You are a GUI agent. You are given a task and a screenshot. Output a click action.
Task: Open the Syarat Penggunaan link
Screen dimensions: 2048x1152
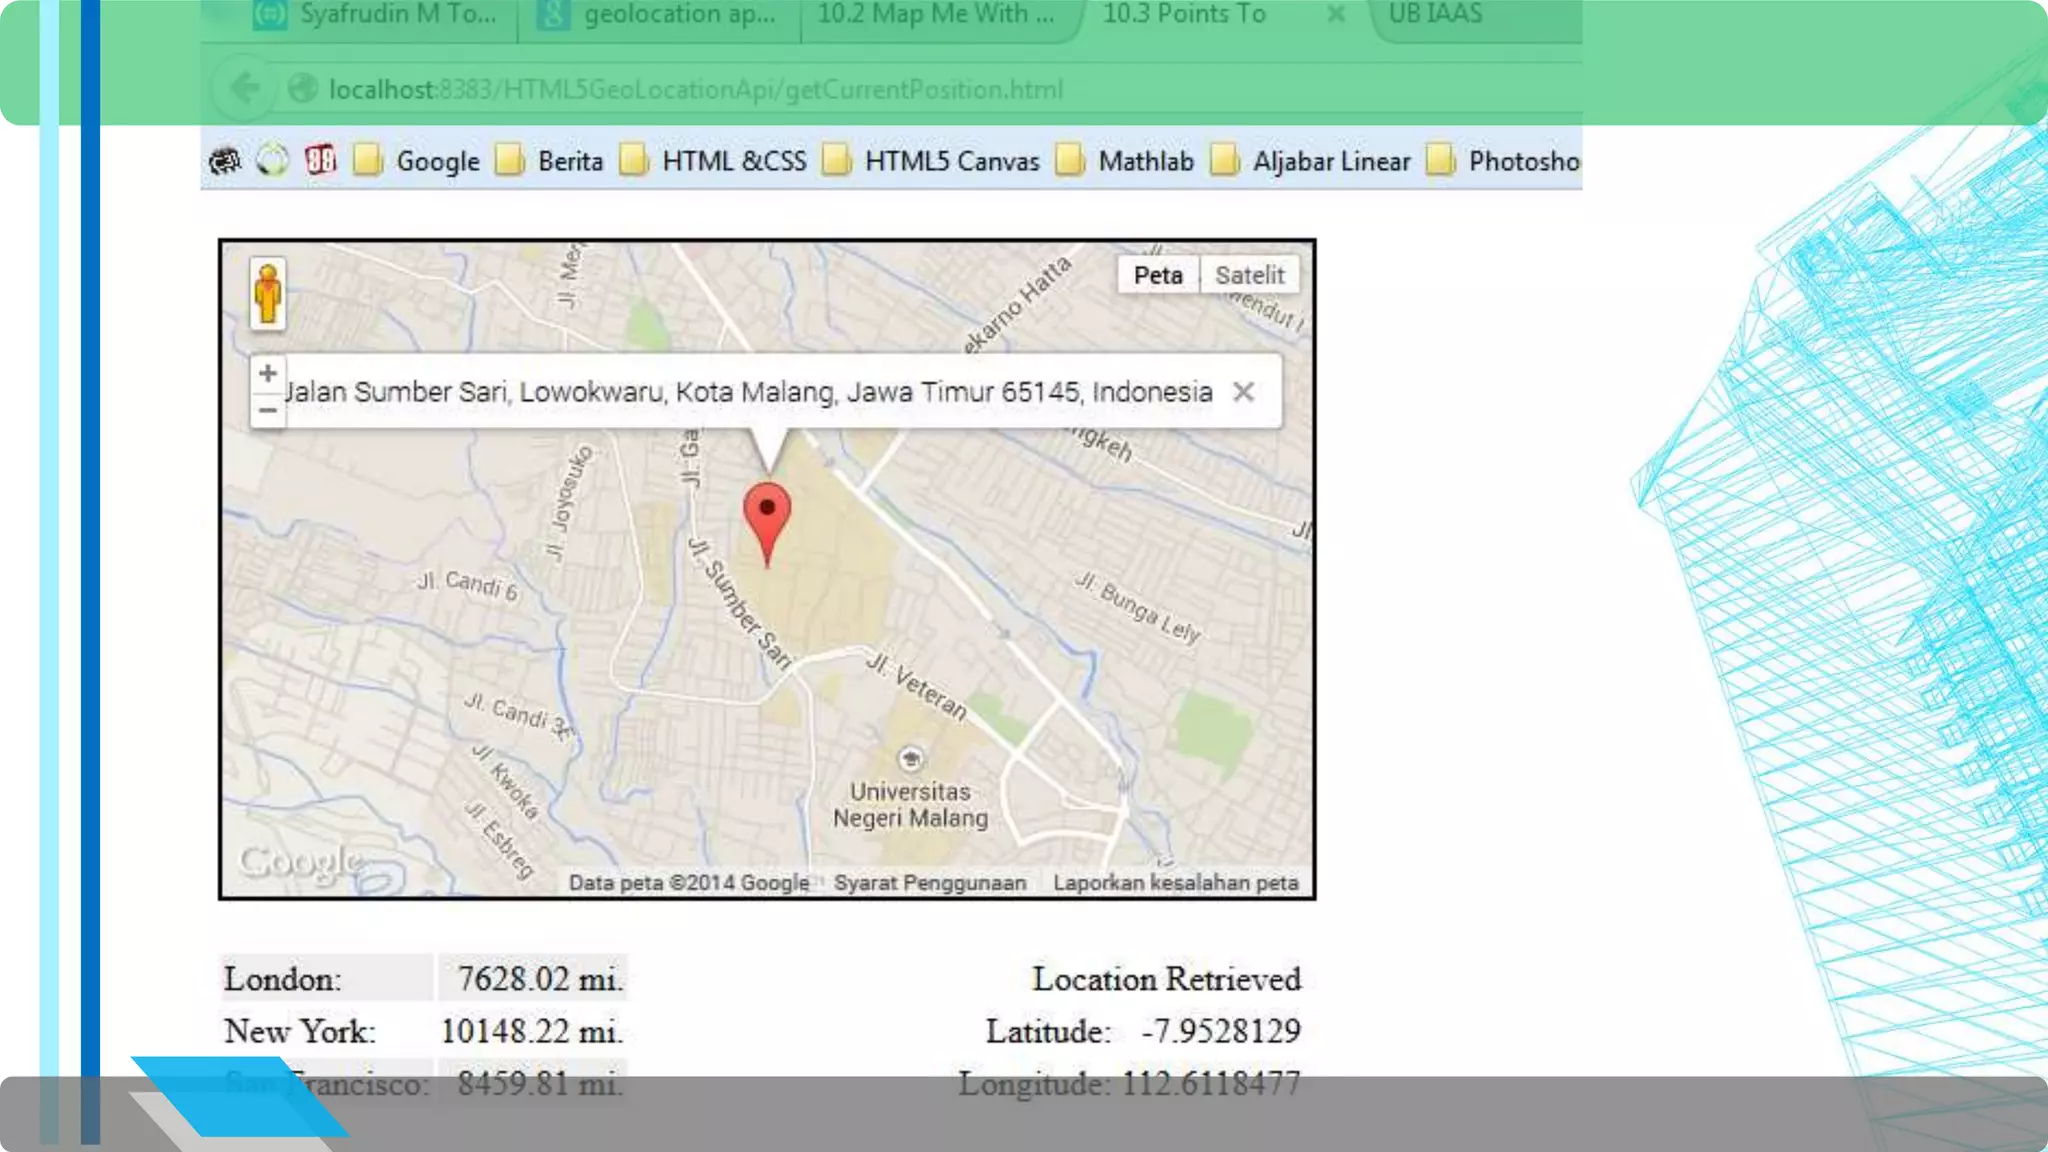point(930,883)
